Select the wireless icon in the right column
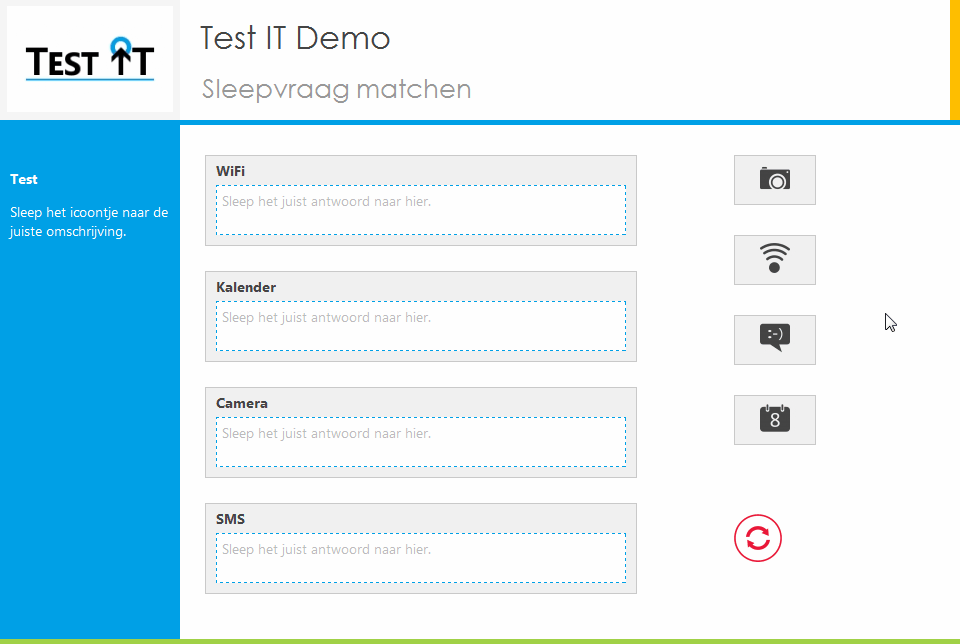This screenshot has height=644, width=960. [775, 260]
